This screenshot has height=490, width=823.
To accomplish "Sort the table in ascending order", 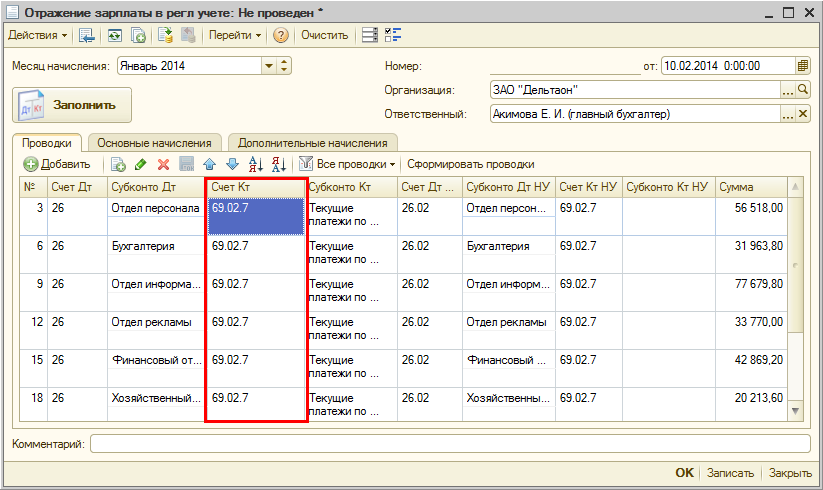I will tap(255, 164).
